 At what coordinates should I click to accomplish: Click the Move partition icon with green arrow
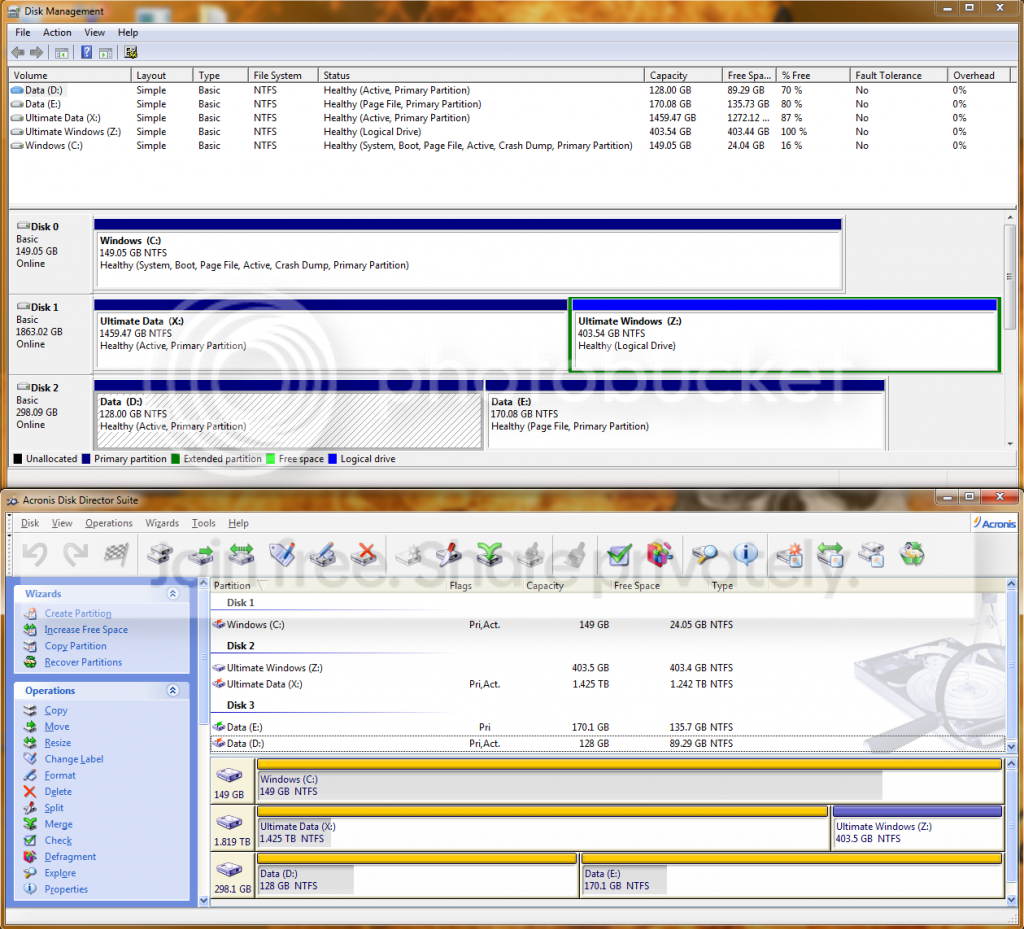(201, 555)
